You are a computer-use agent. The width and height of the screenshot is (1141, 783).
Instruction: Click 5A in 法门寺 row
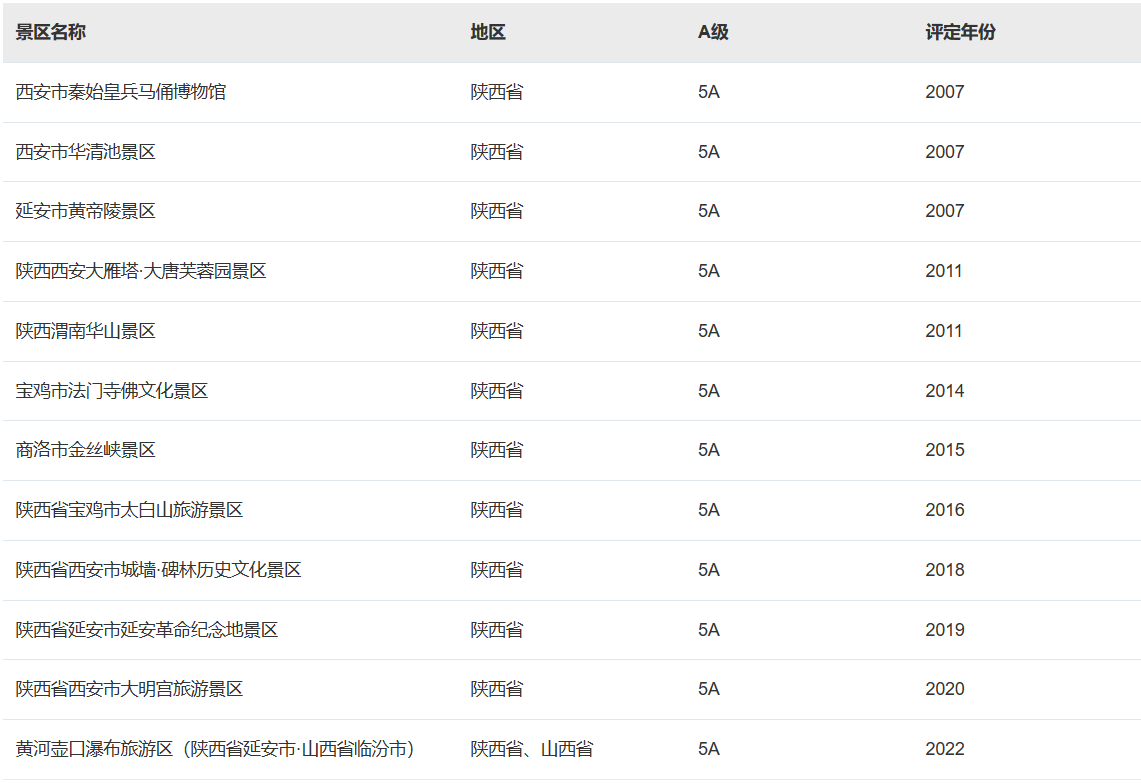[x=709, y=391]
